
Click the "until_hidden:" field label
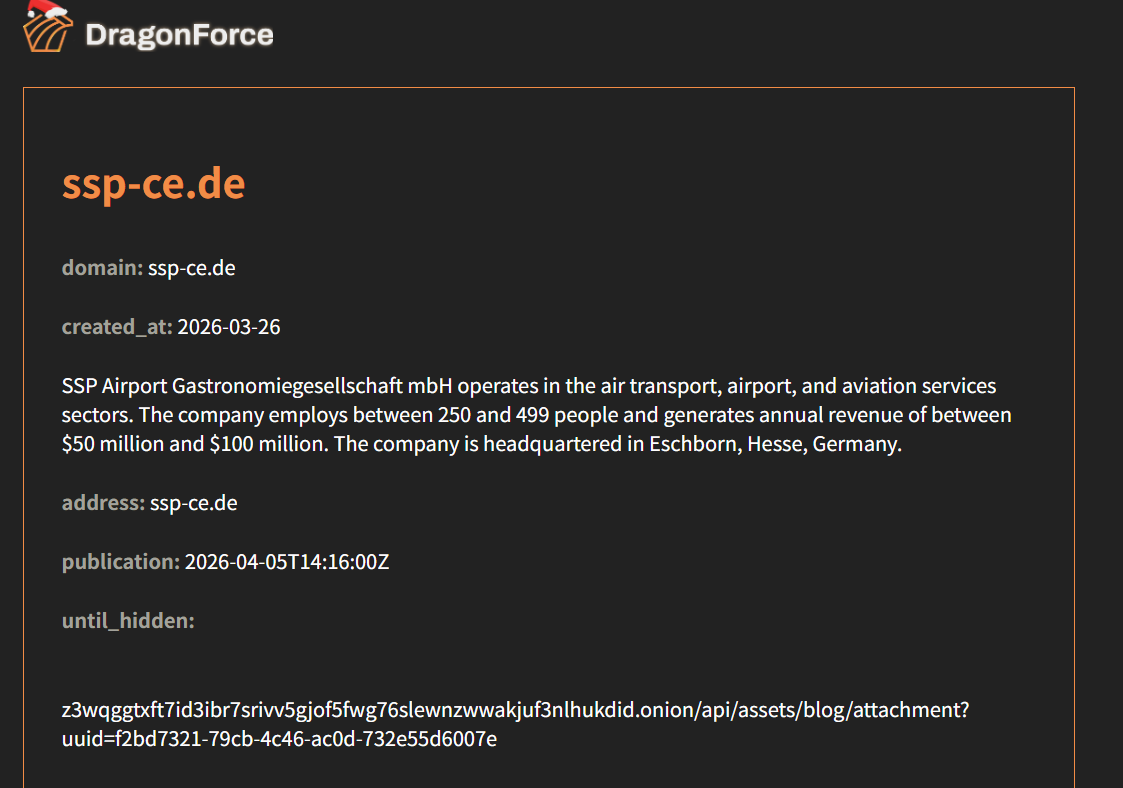coord(128,621)
